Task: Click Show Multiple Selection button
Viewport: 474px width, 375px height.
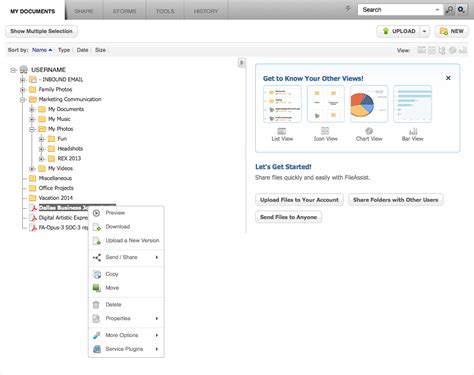Action: coord(41,31)
